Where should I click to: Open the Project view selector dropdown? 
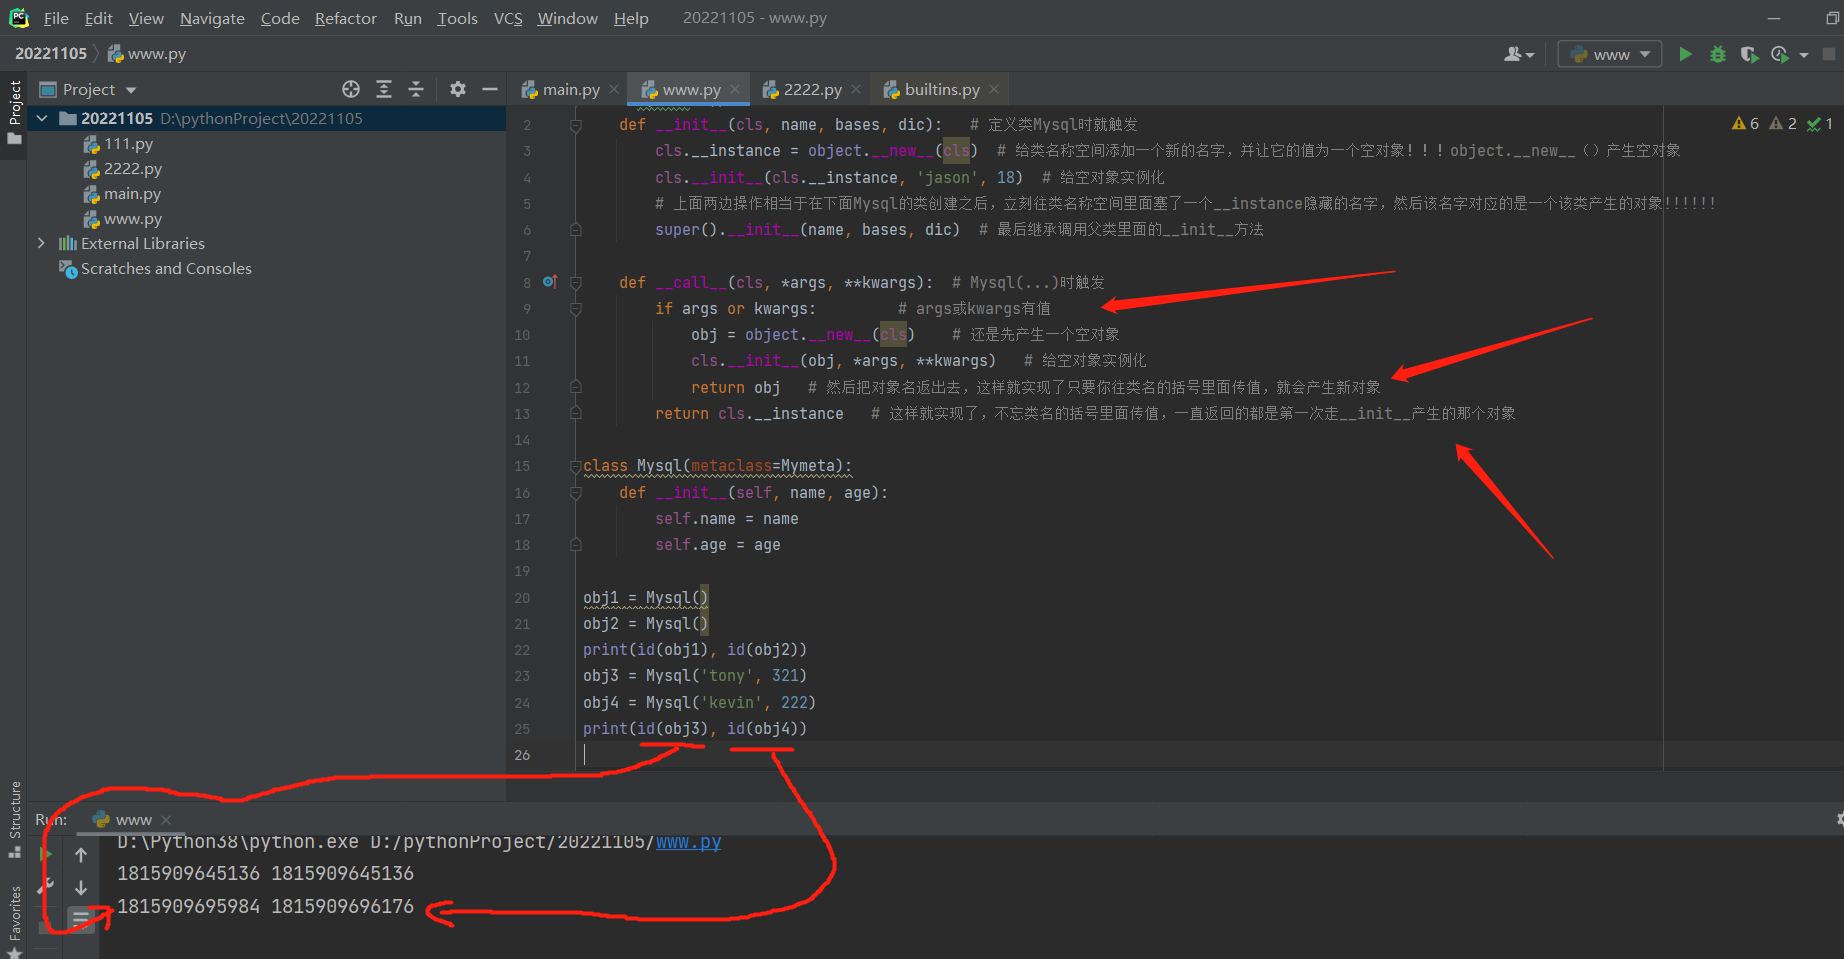tap(88, 89)
